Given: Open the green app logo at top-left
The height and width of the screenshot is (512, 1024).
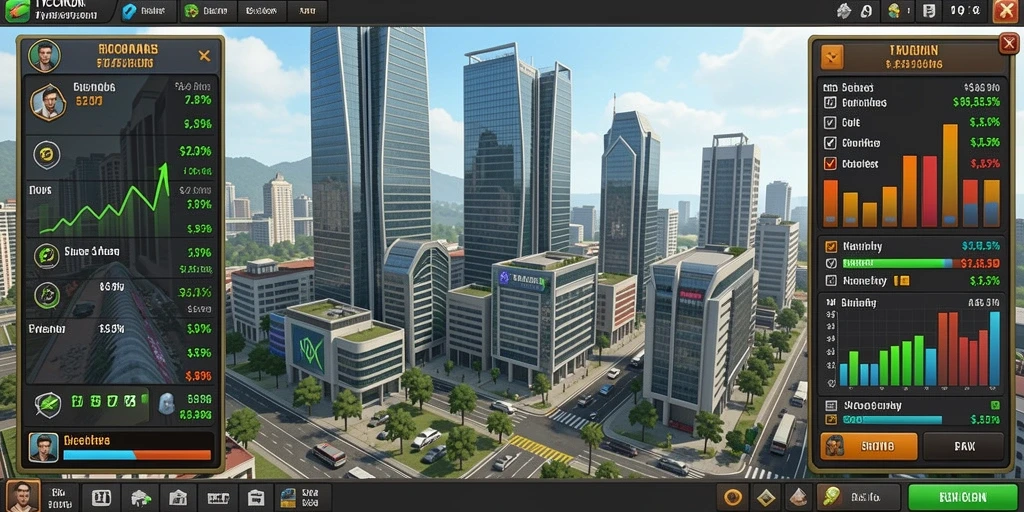Looking at the screenshot, I should tap(17, 11).
